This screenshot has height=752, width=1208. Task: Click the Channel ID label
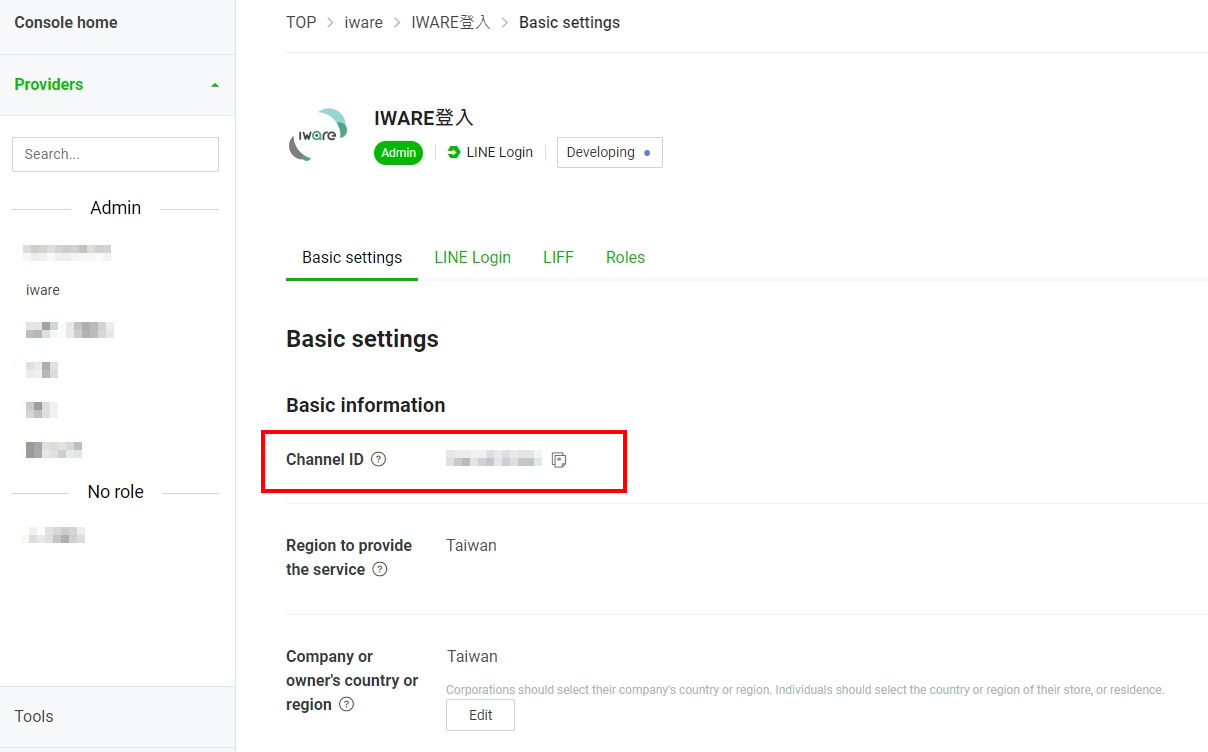pyautogui.click(x=325, y=460)
